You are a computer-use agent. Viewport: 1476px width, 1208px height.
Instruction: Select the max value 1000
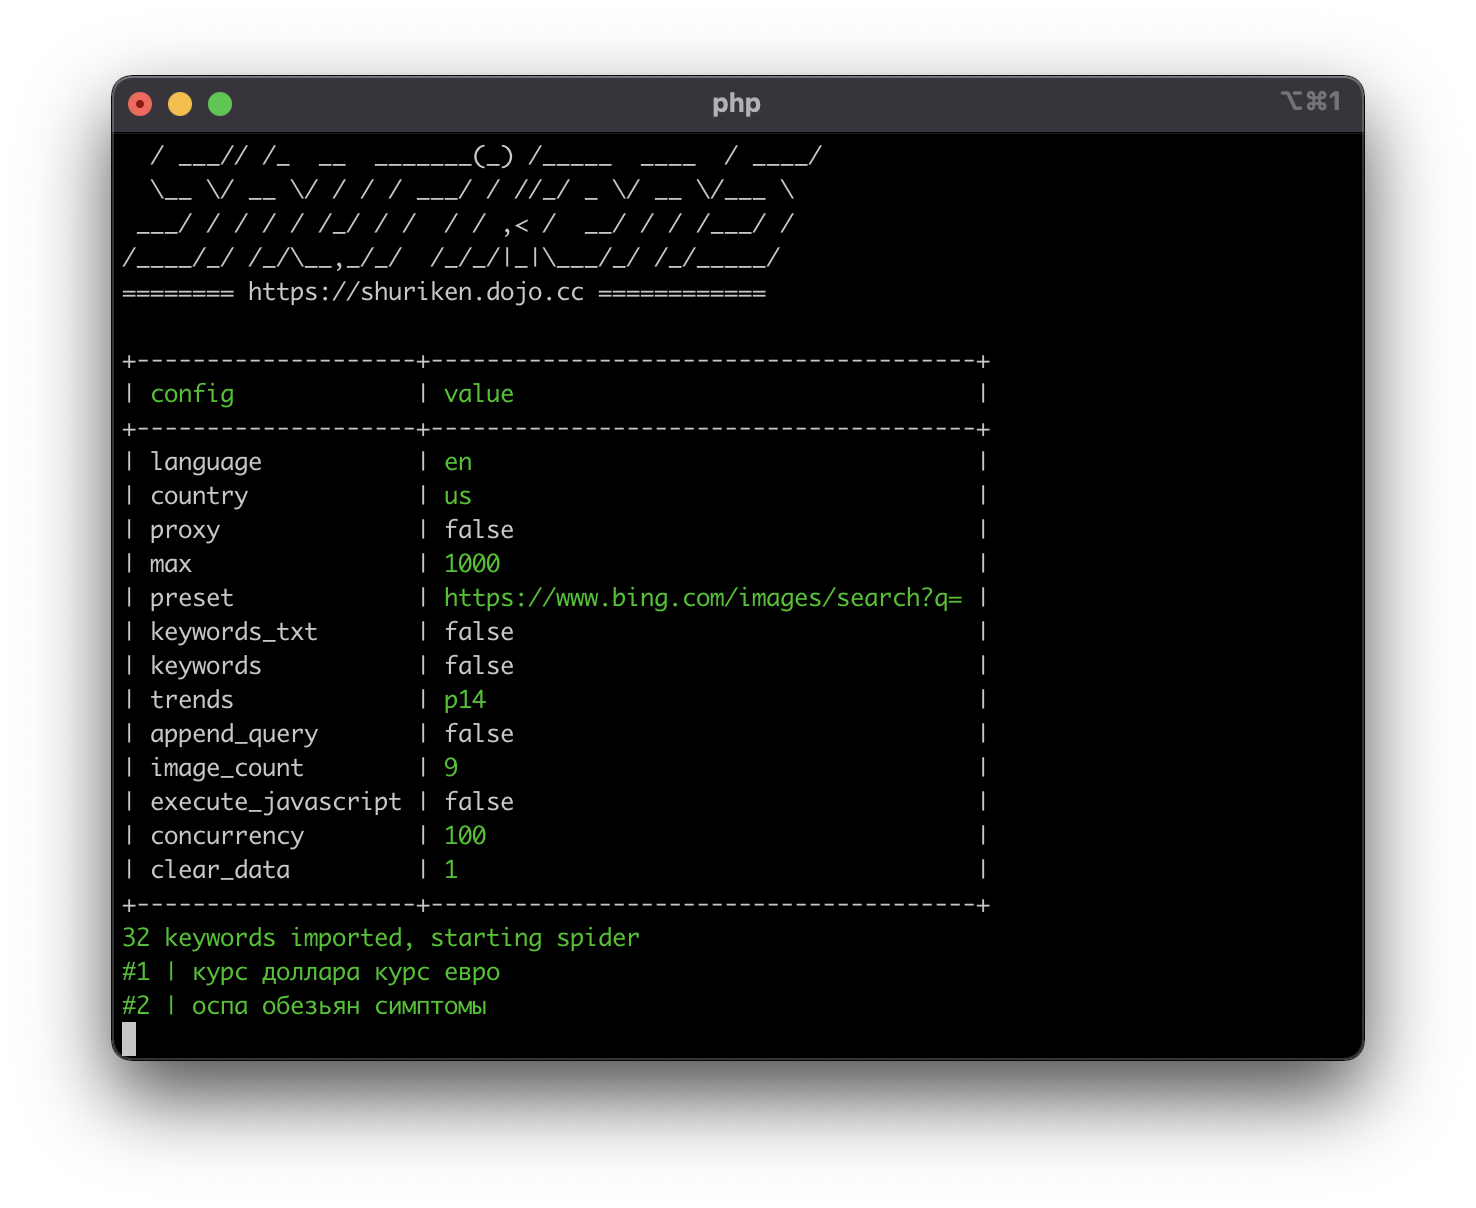click(x=472, y=564)
